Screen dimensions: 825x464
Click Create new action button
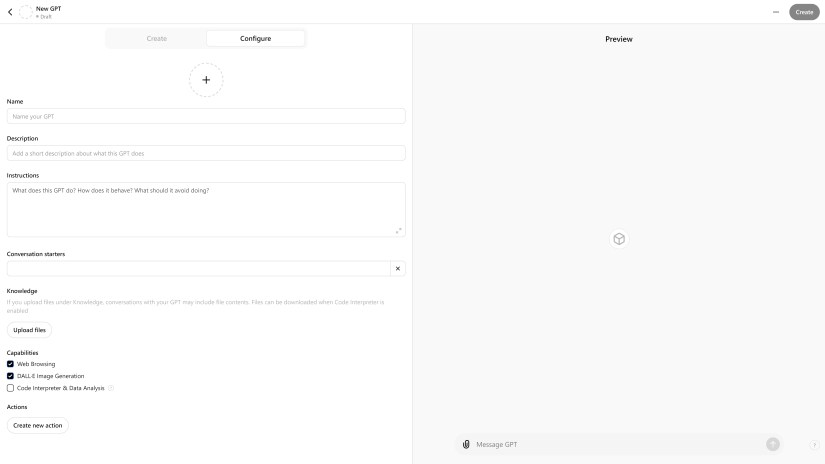tap(37, 425)
